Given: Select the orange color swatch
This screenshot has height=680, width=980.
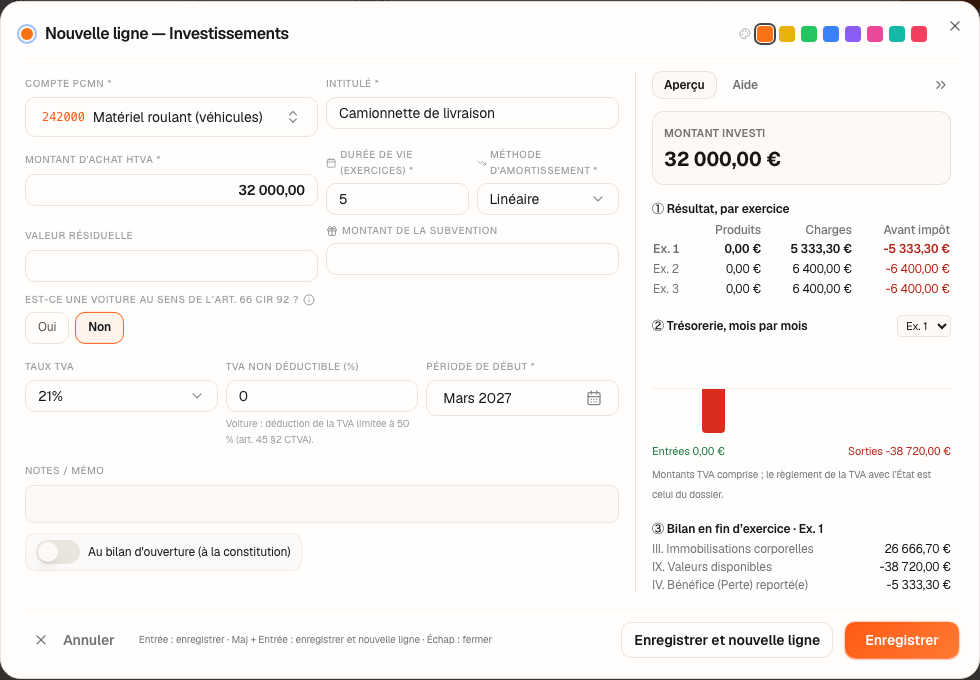Looking at the screenshot, I should [765, 34].
